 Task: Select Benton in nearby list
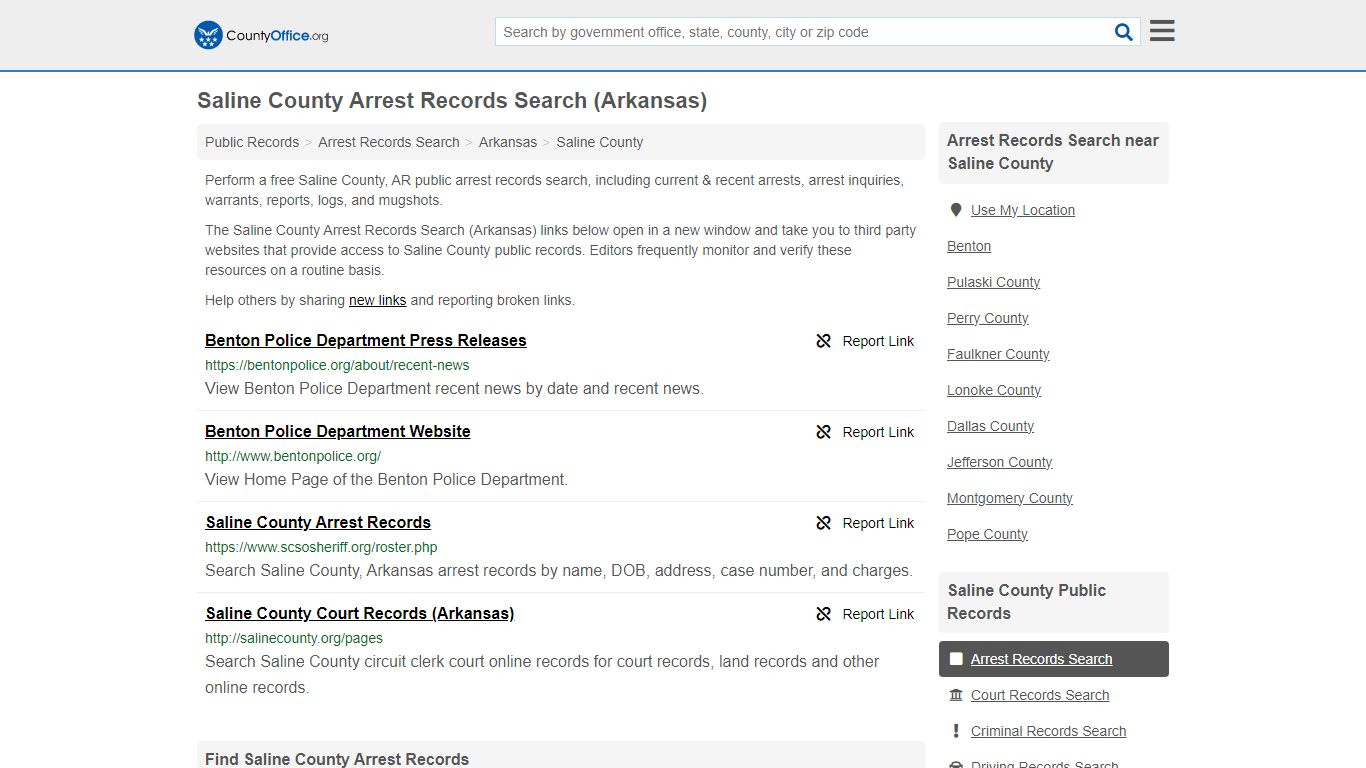[x=969, y=246]
